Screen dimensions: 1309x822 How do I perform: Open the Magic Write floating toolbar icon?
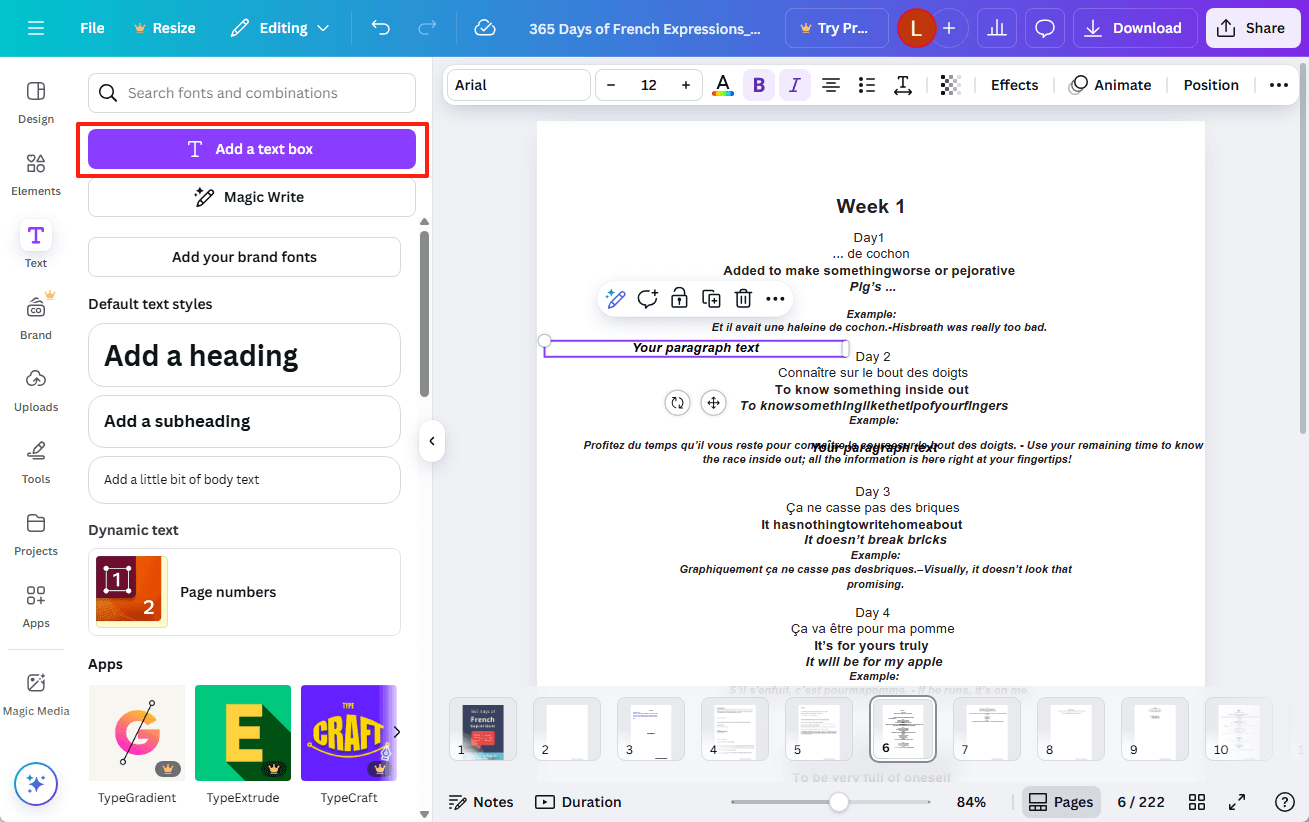point(616,298)
